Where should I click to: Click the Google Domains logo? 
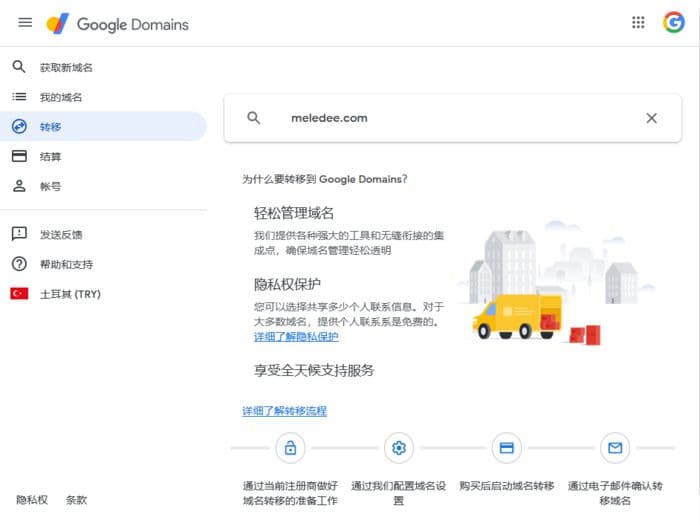pos(117,24)
